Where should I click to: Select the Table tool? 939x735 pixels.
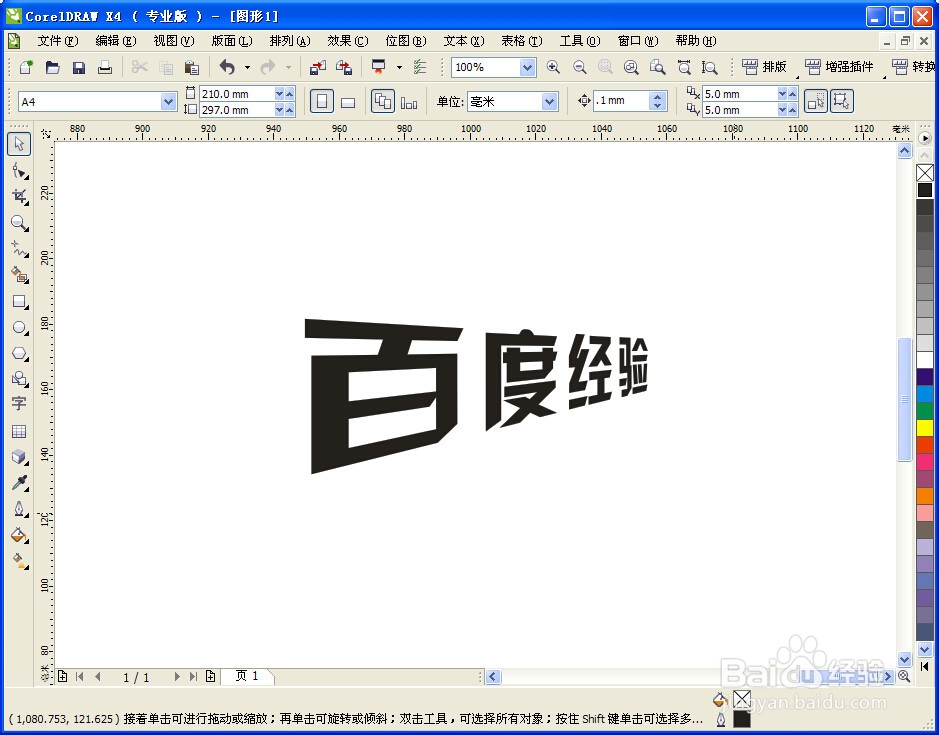[19, 431]
